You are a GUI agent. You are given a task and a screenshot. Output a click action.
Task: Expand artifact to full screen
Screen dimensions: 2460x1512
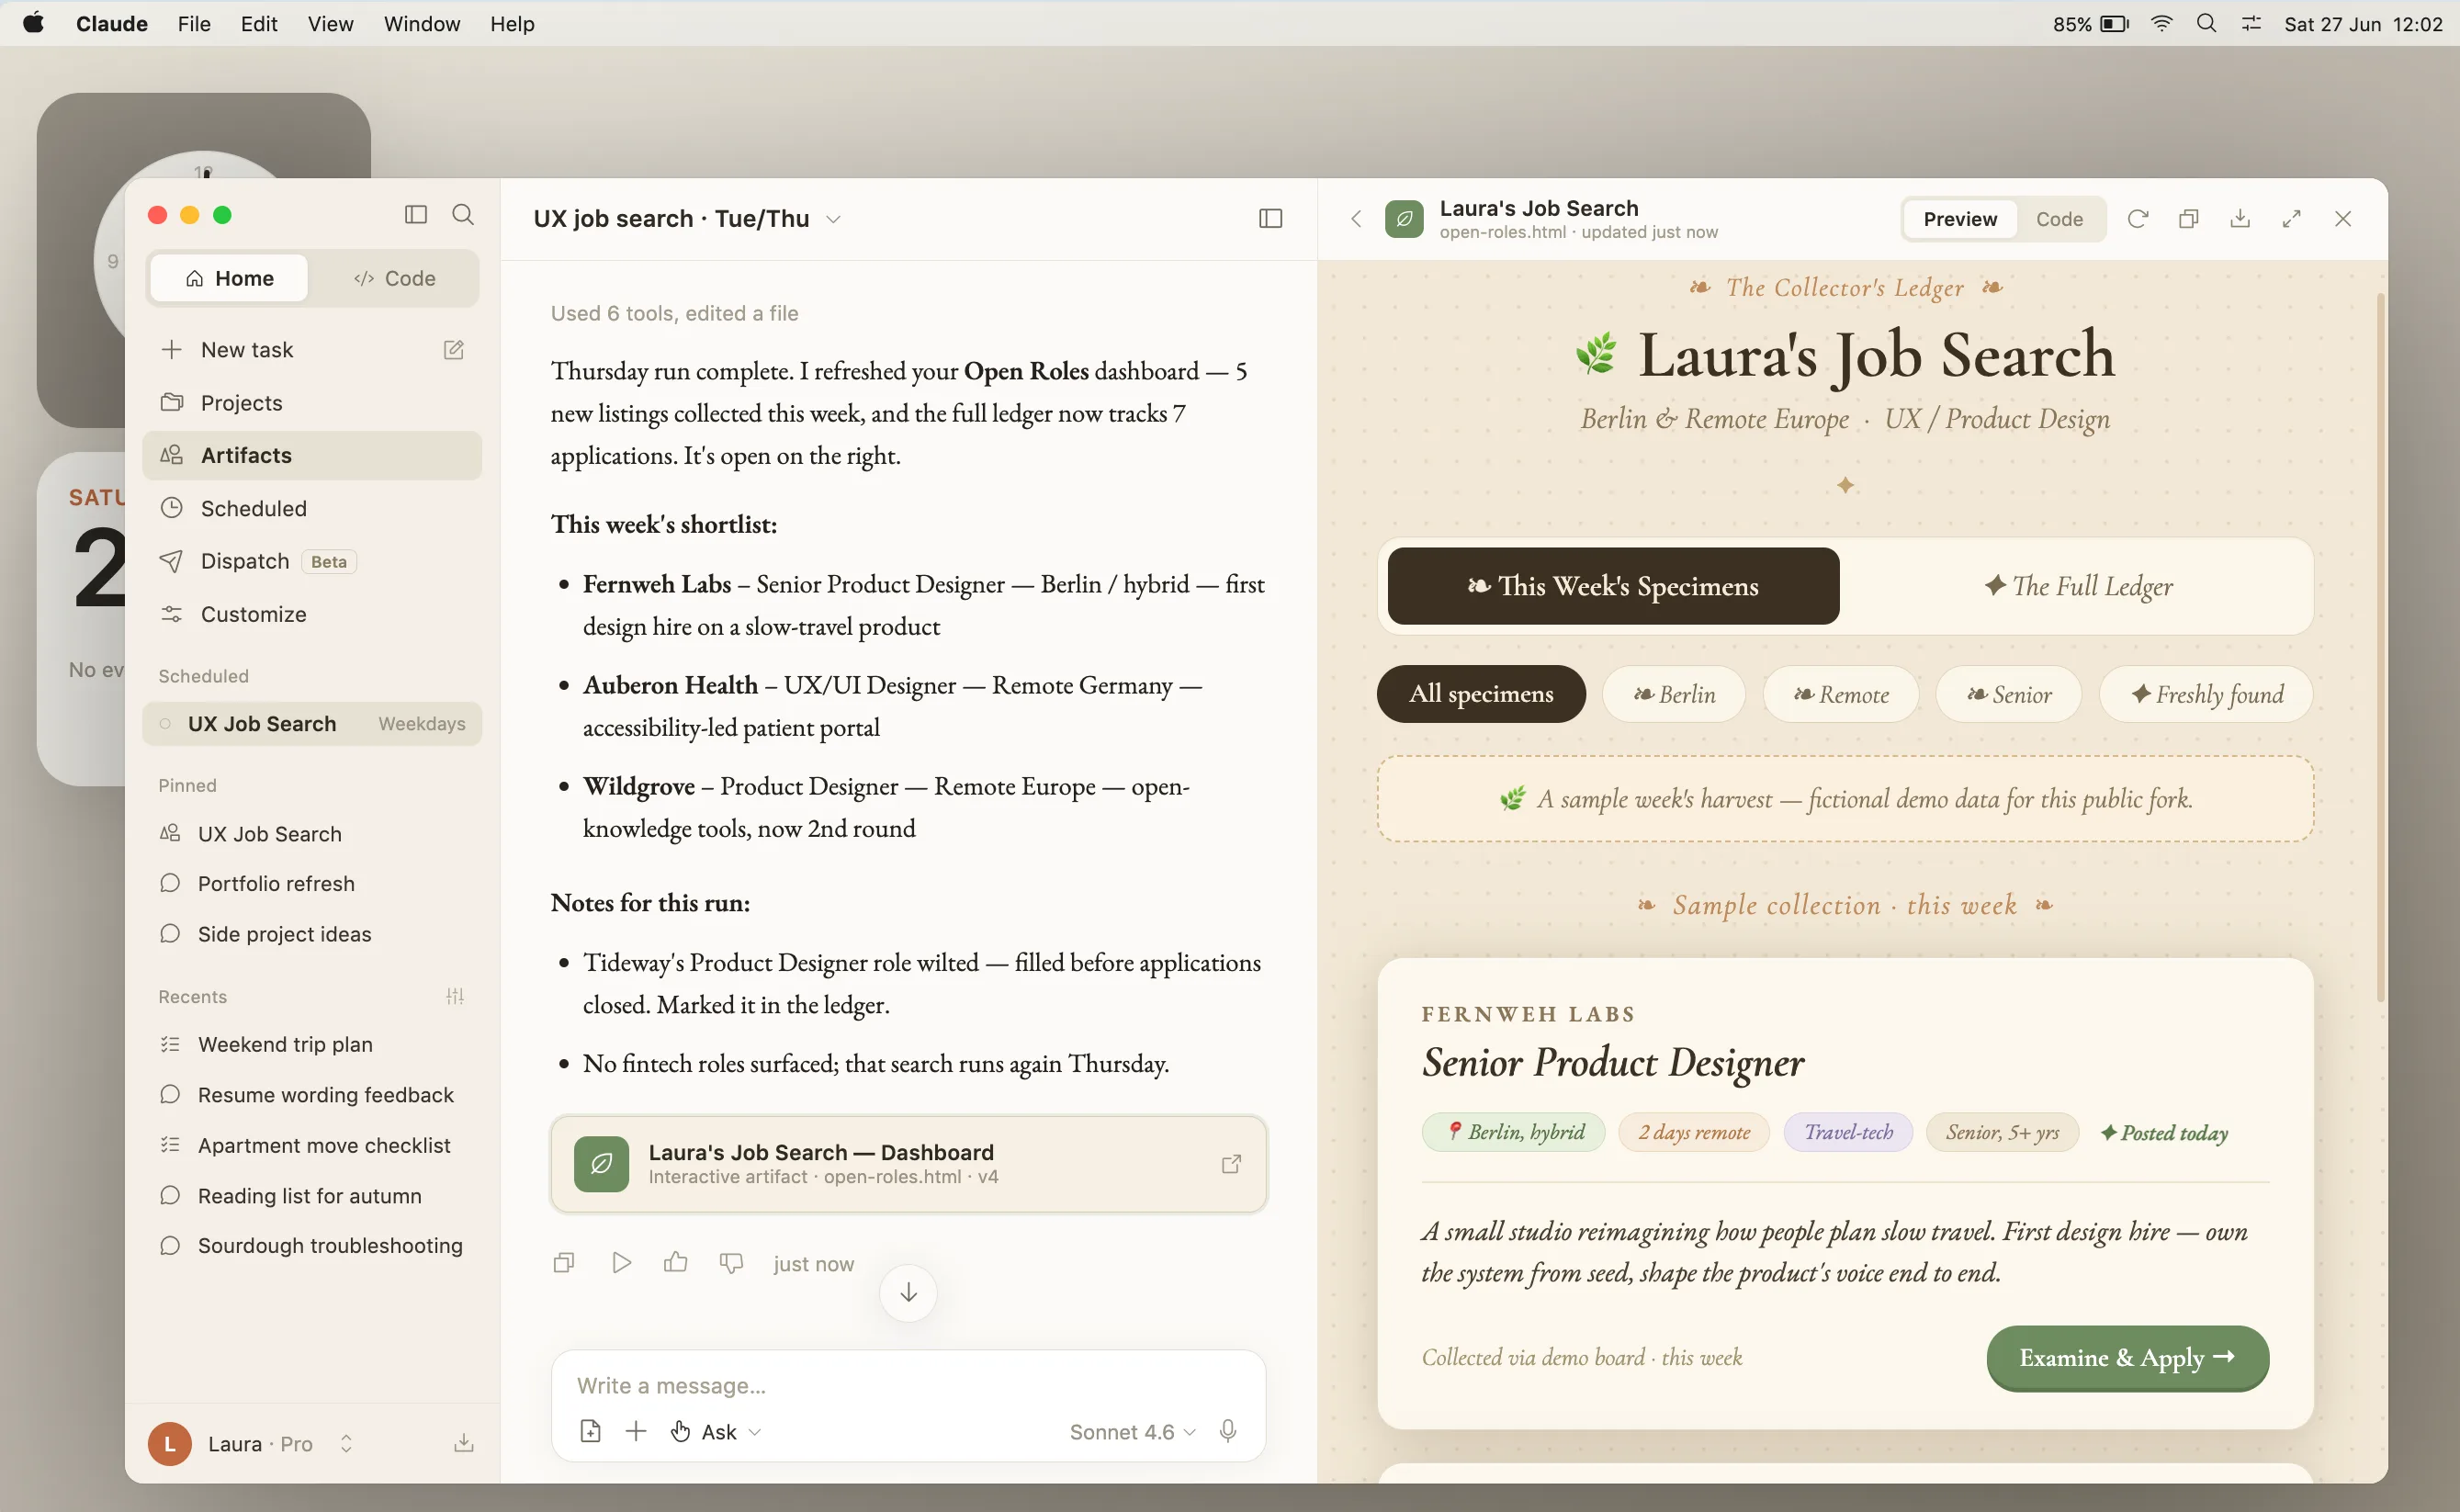pyautogui.click(x=2291, y=219)
